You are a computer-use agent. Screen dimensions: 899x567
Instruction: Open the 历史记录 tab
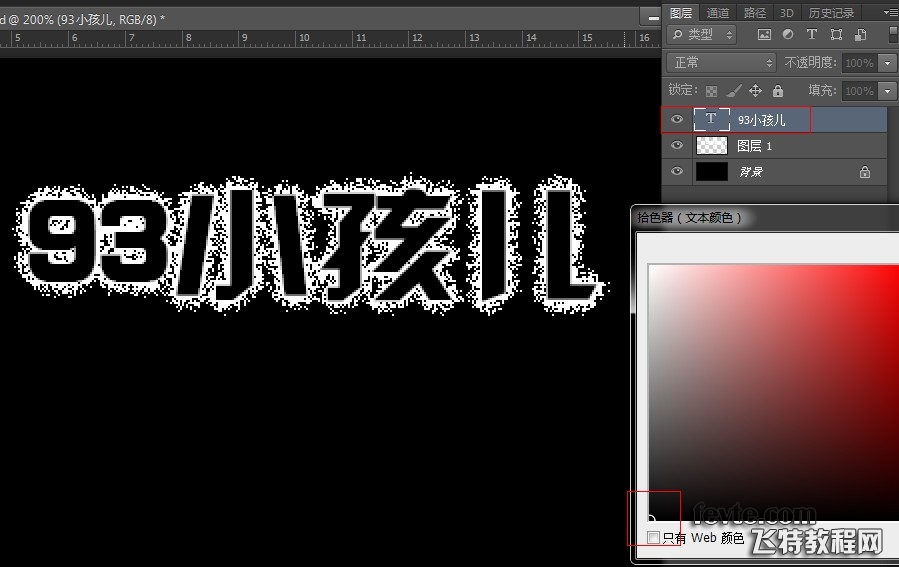click(x=830, y=13)
